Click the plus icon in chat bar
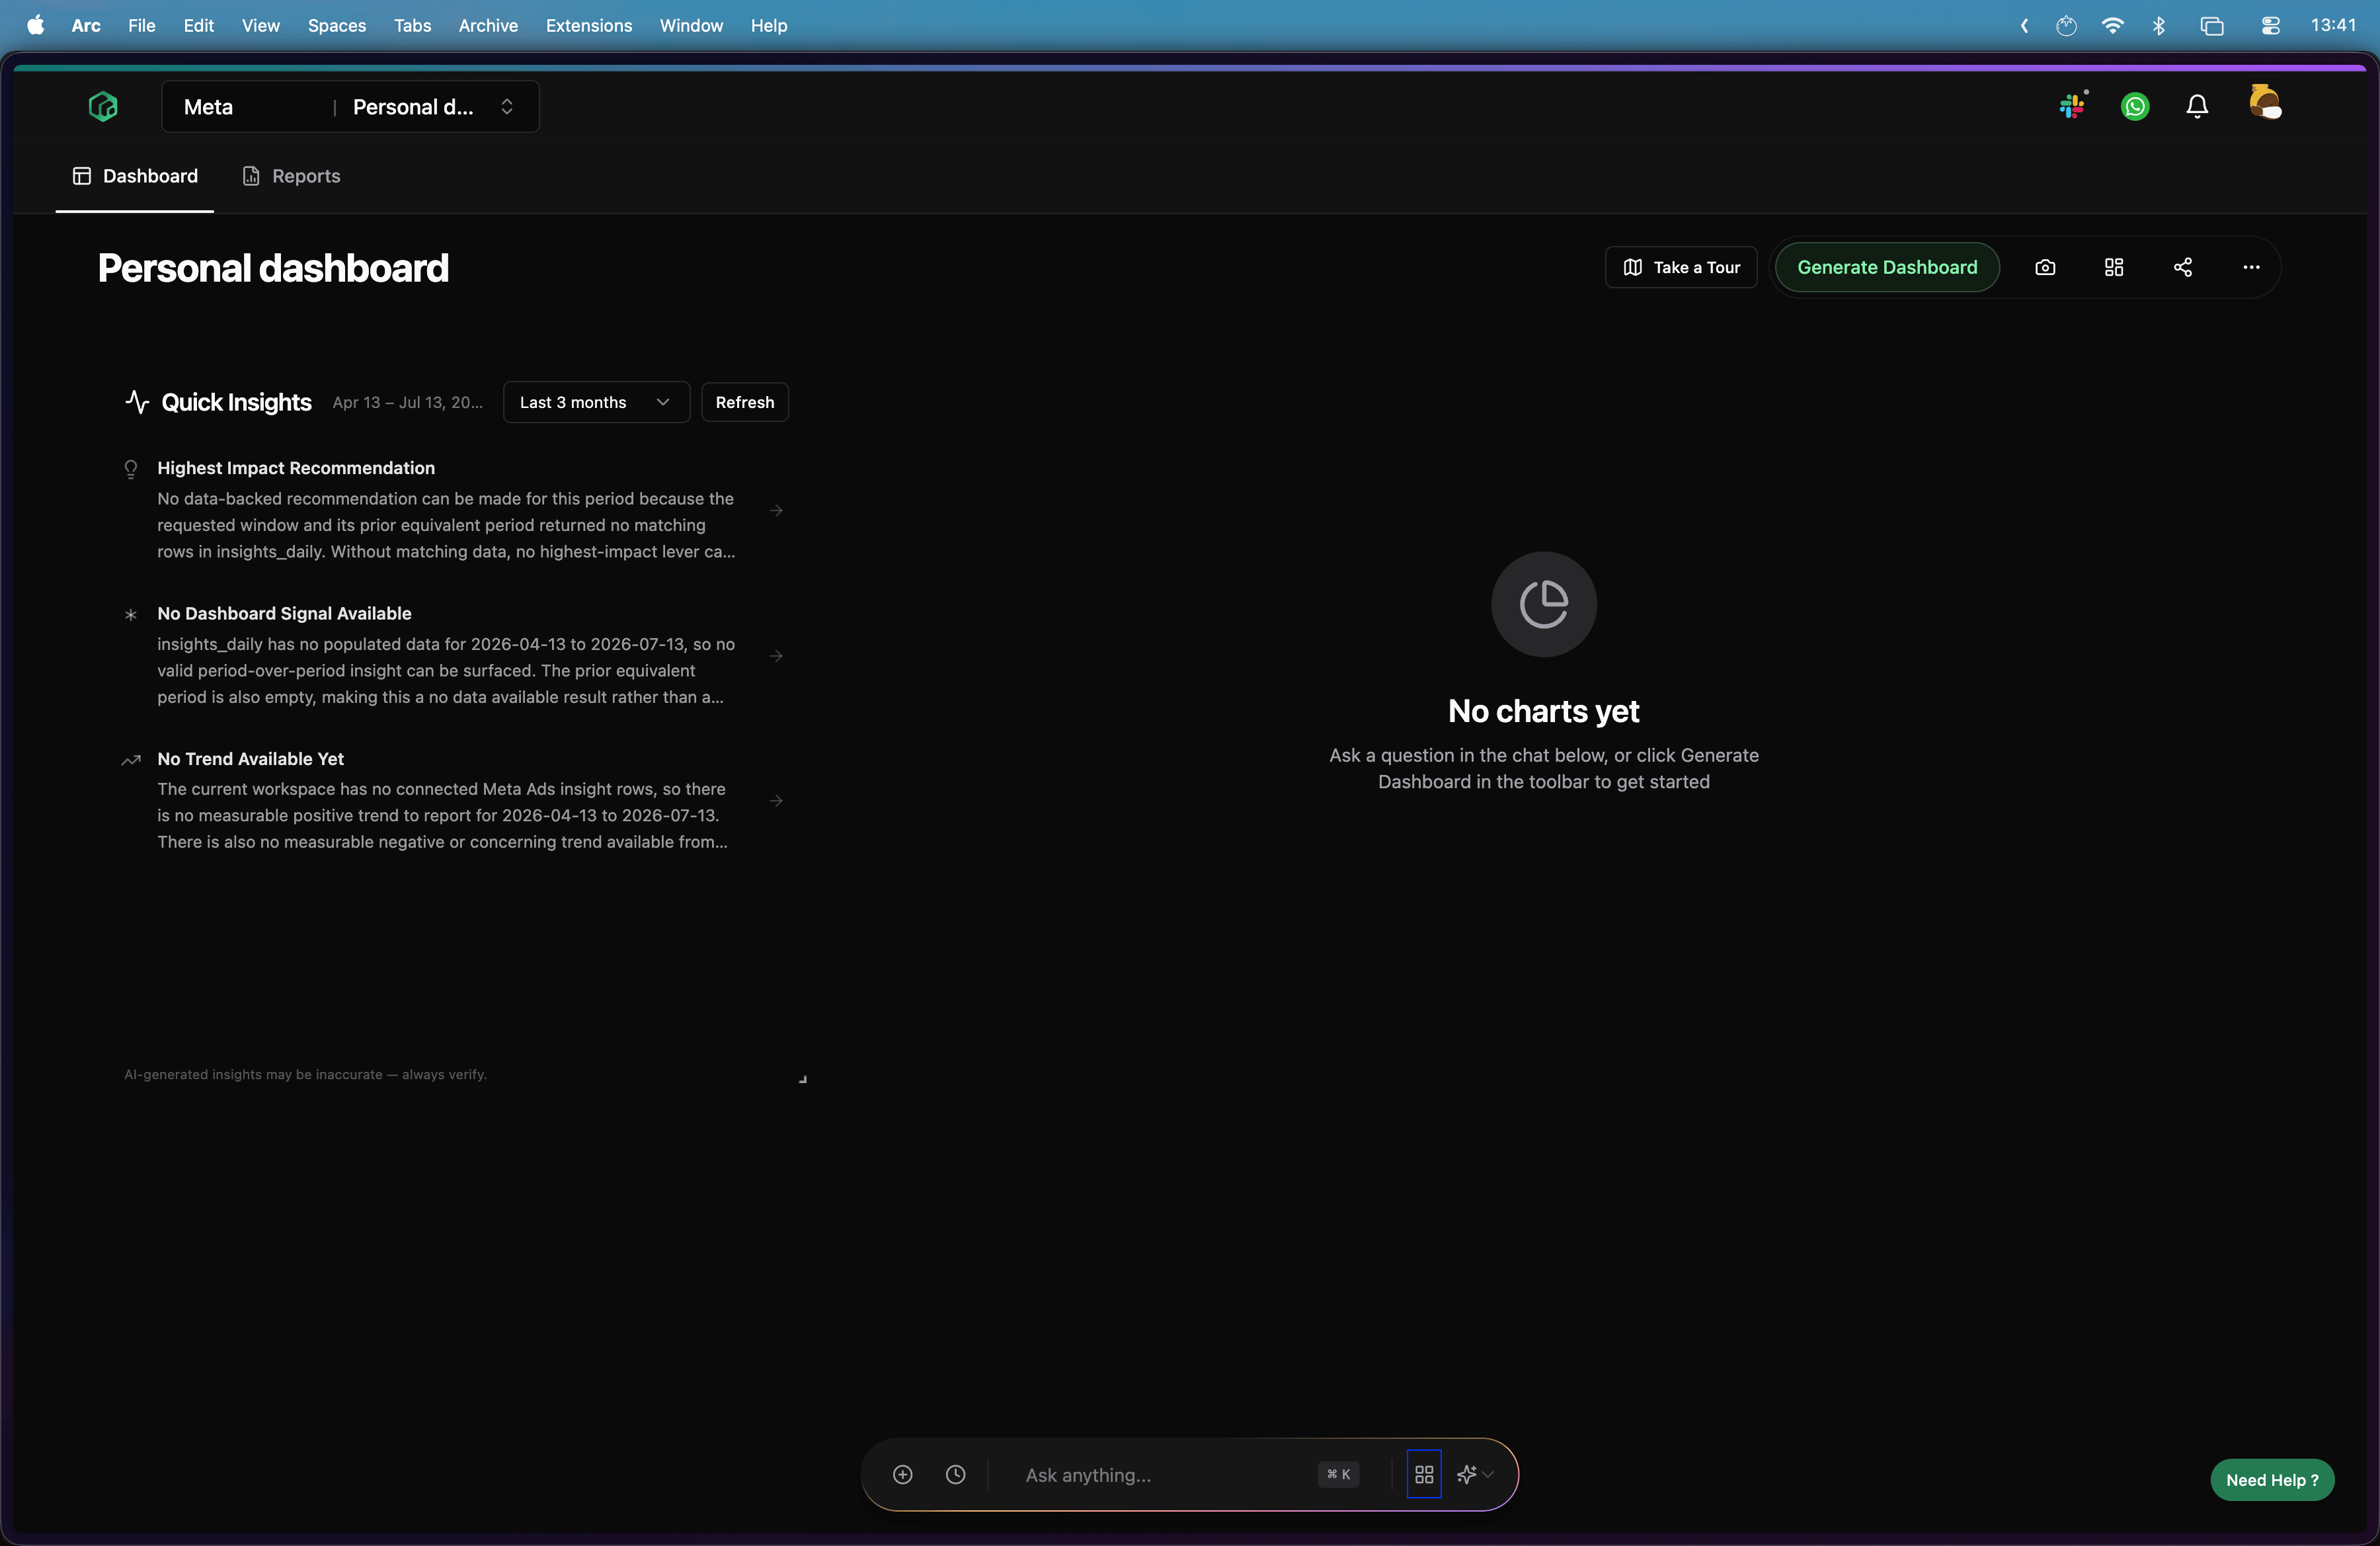This screenshot has width=2380, height=1546. 903,1475
